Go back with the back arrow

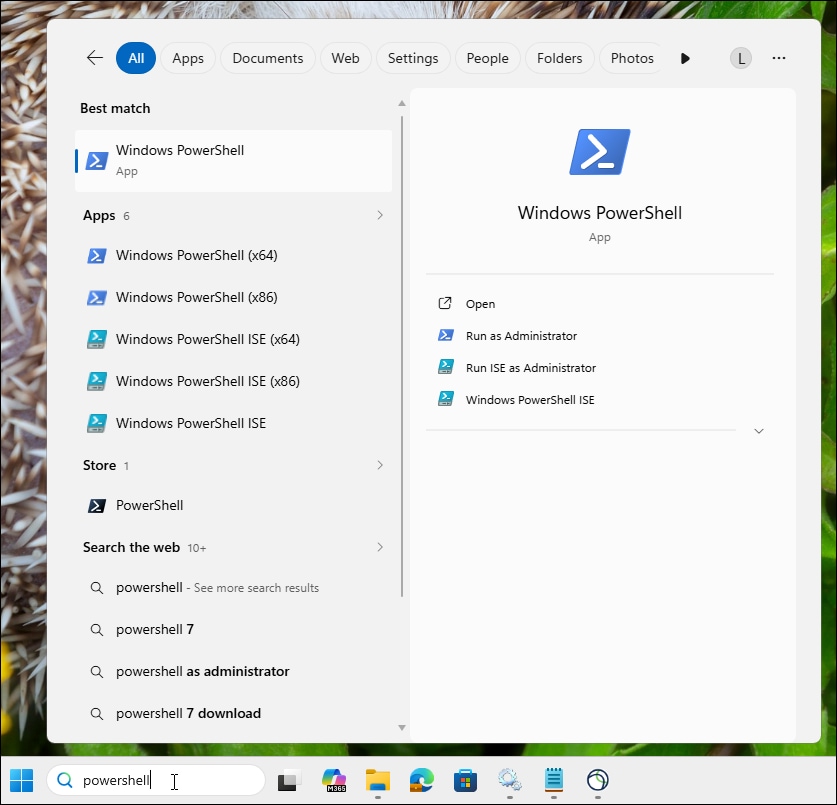pos(95,58)
